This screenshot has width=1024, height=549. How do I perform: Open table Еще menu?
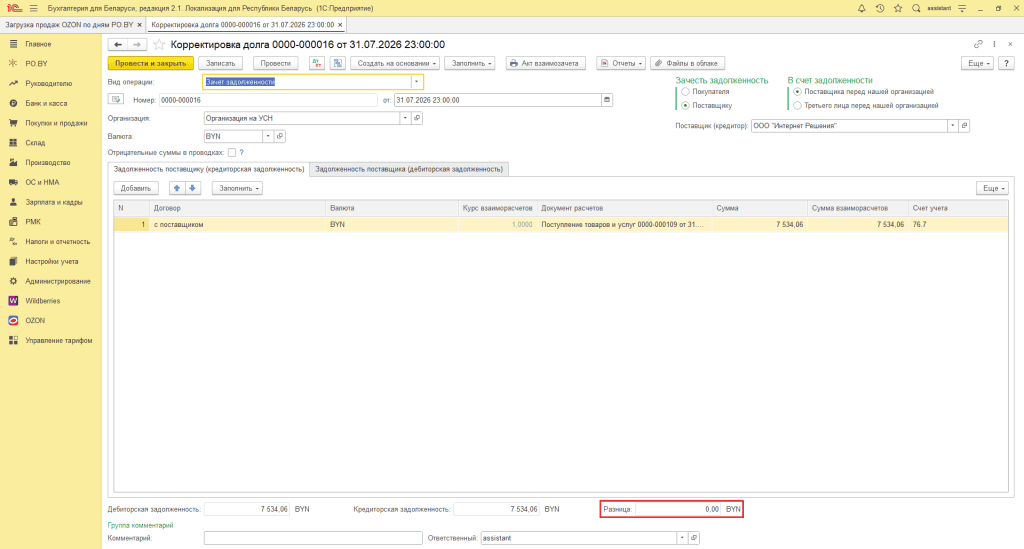[x=992, y=188]
